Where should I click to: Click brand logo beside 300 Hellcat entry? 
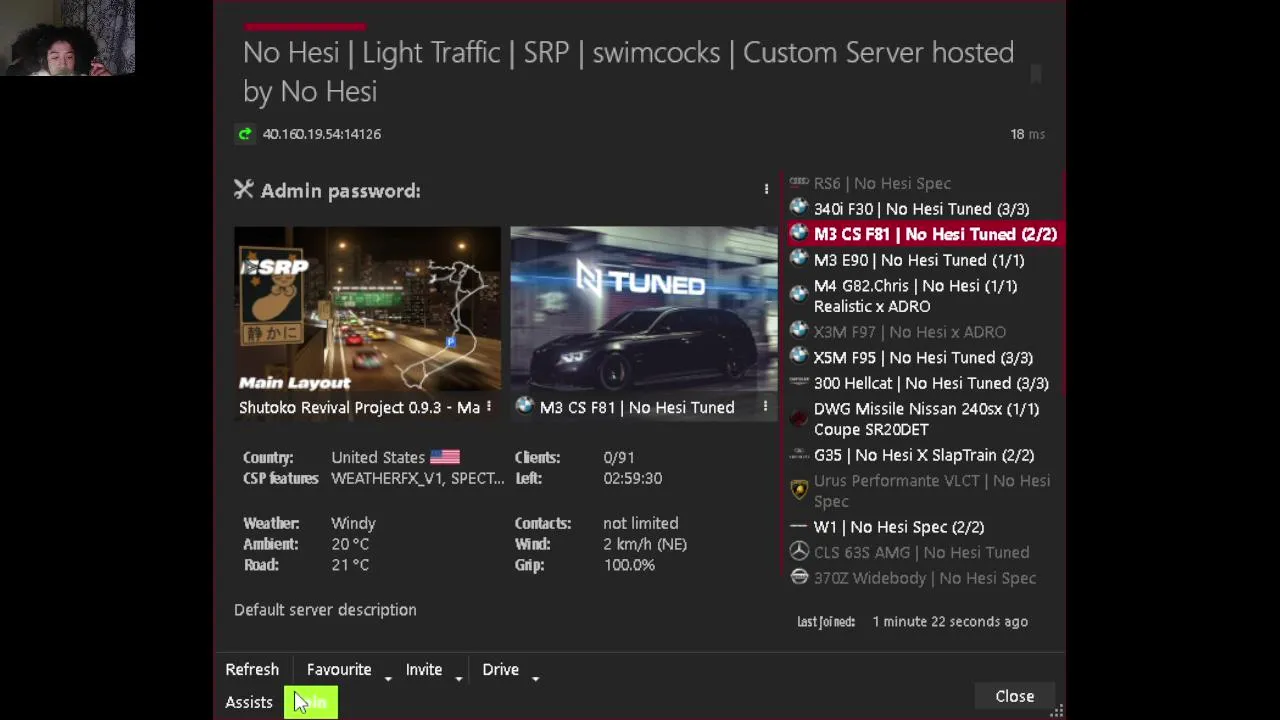coord(798,381)
